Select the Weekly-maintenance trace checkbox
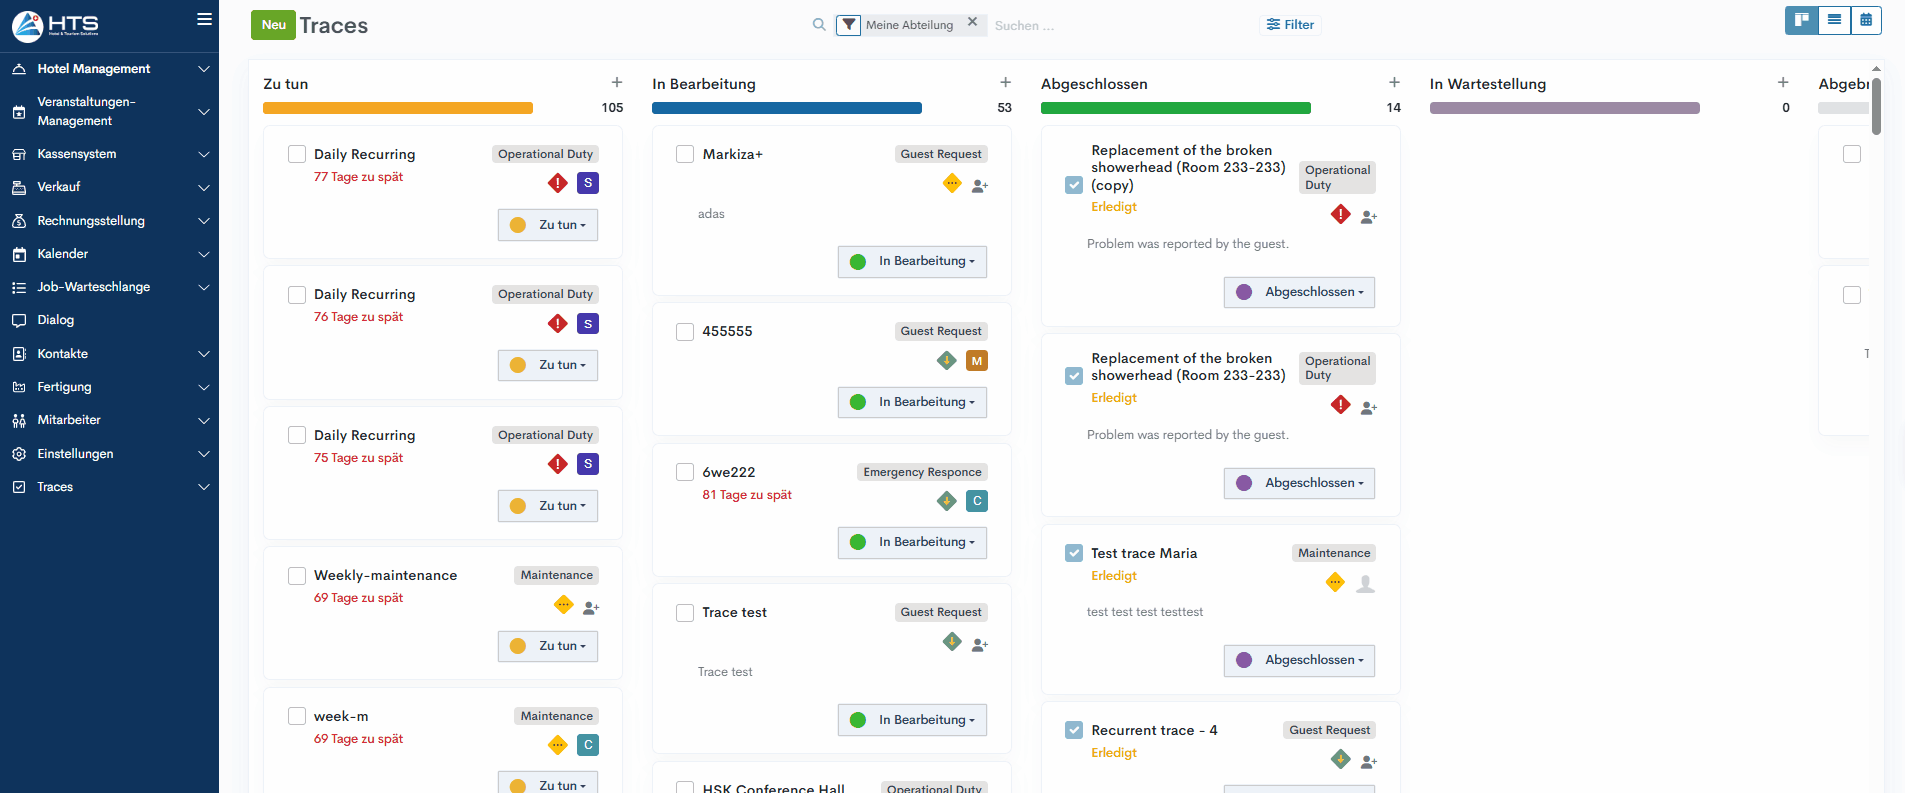 coord(297,576)
